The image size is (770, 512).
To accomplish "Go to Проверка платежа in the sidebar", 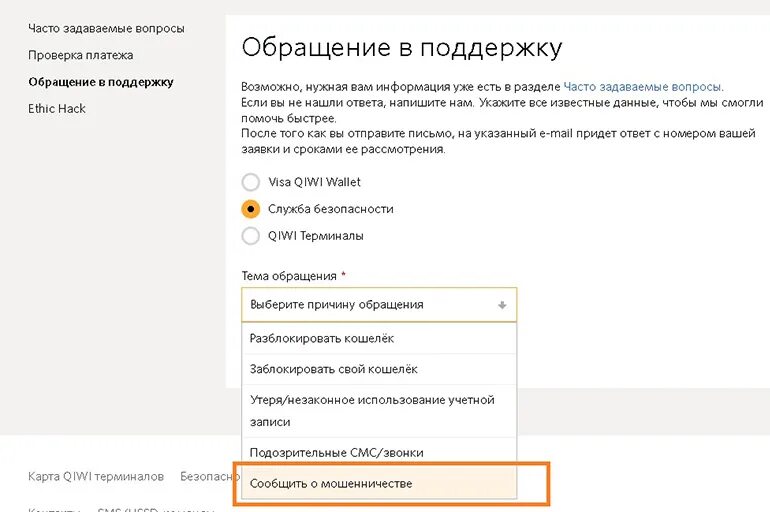I will 81,55.
